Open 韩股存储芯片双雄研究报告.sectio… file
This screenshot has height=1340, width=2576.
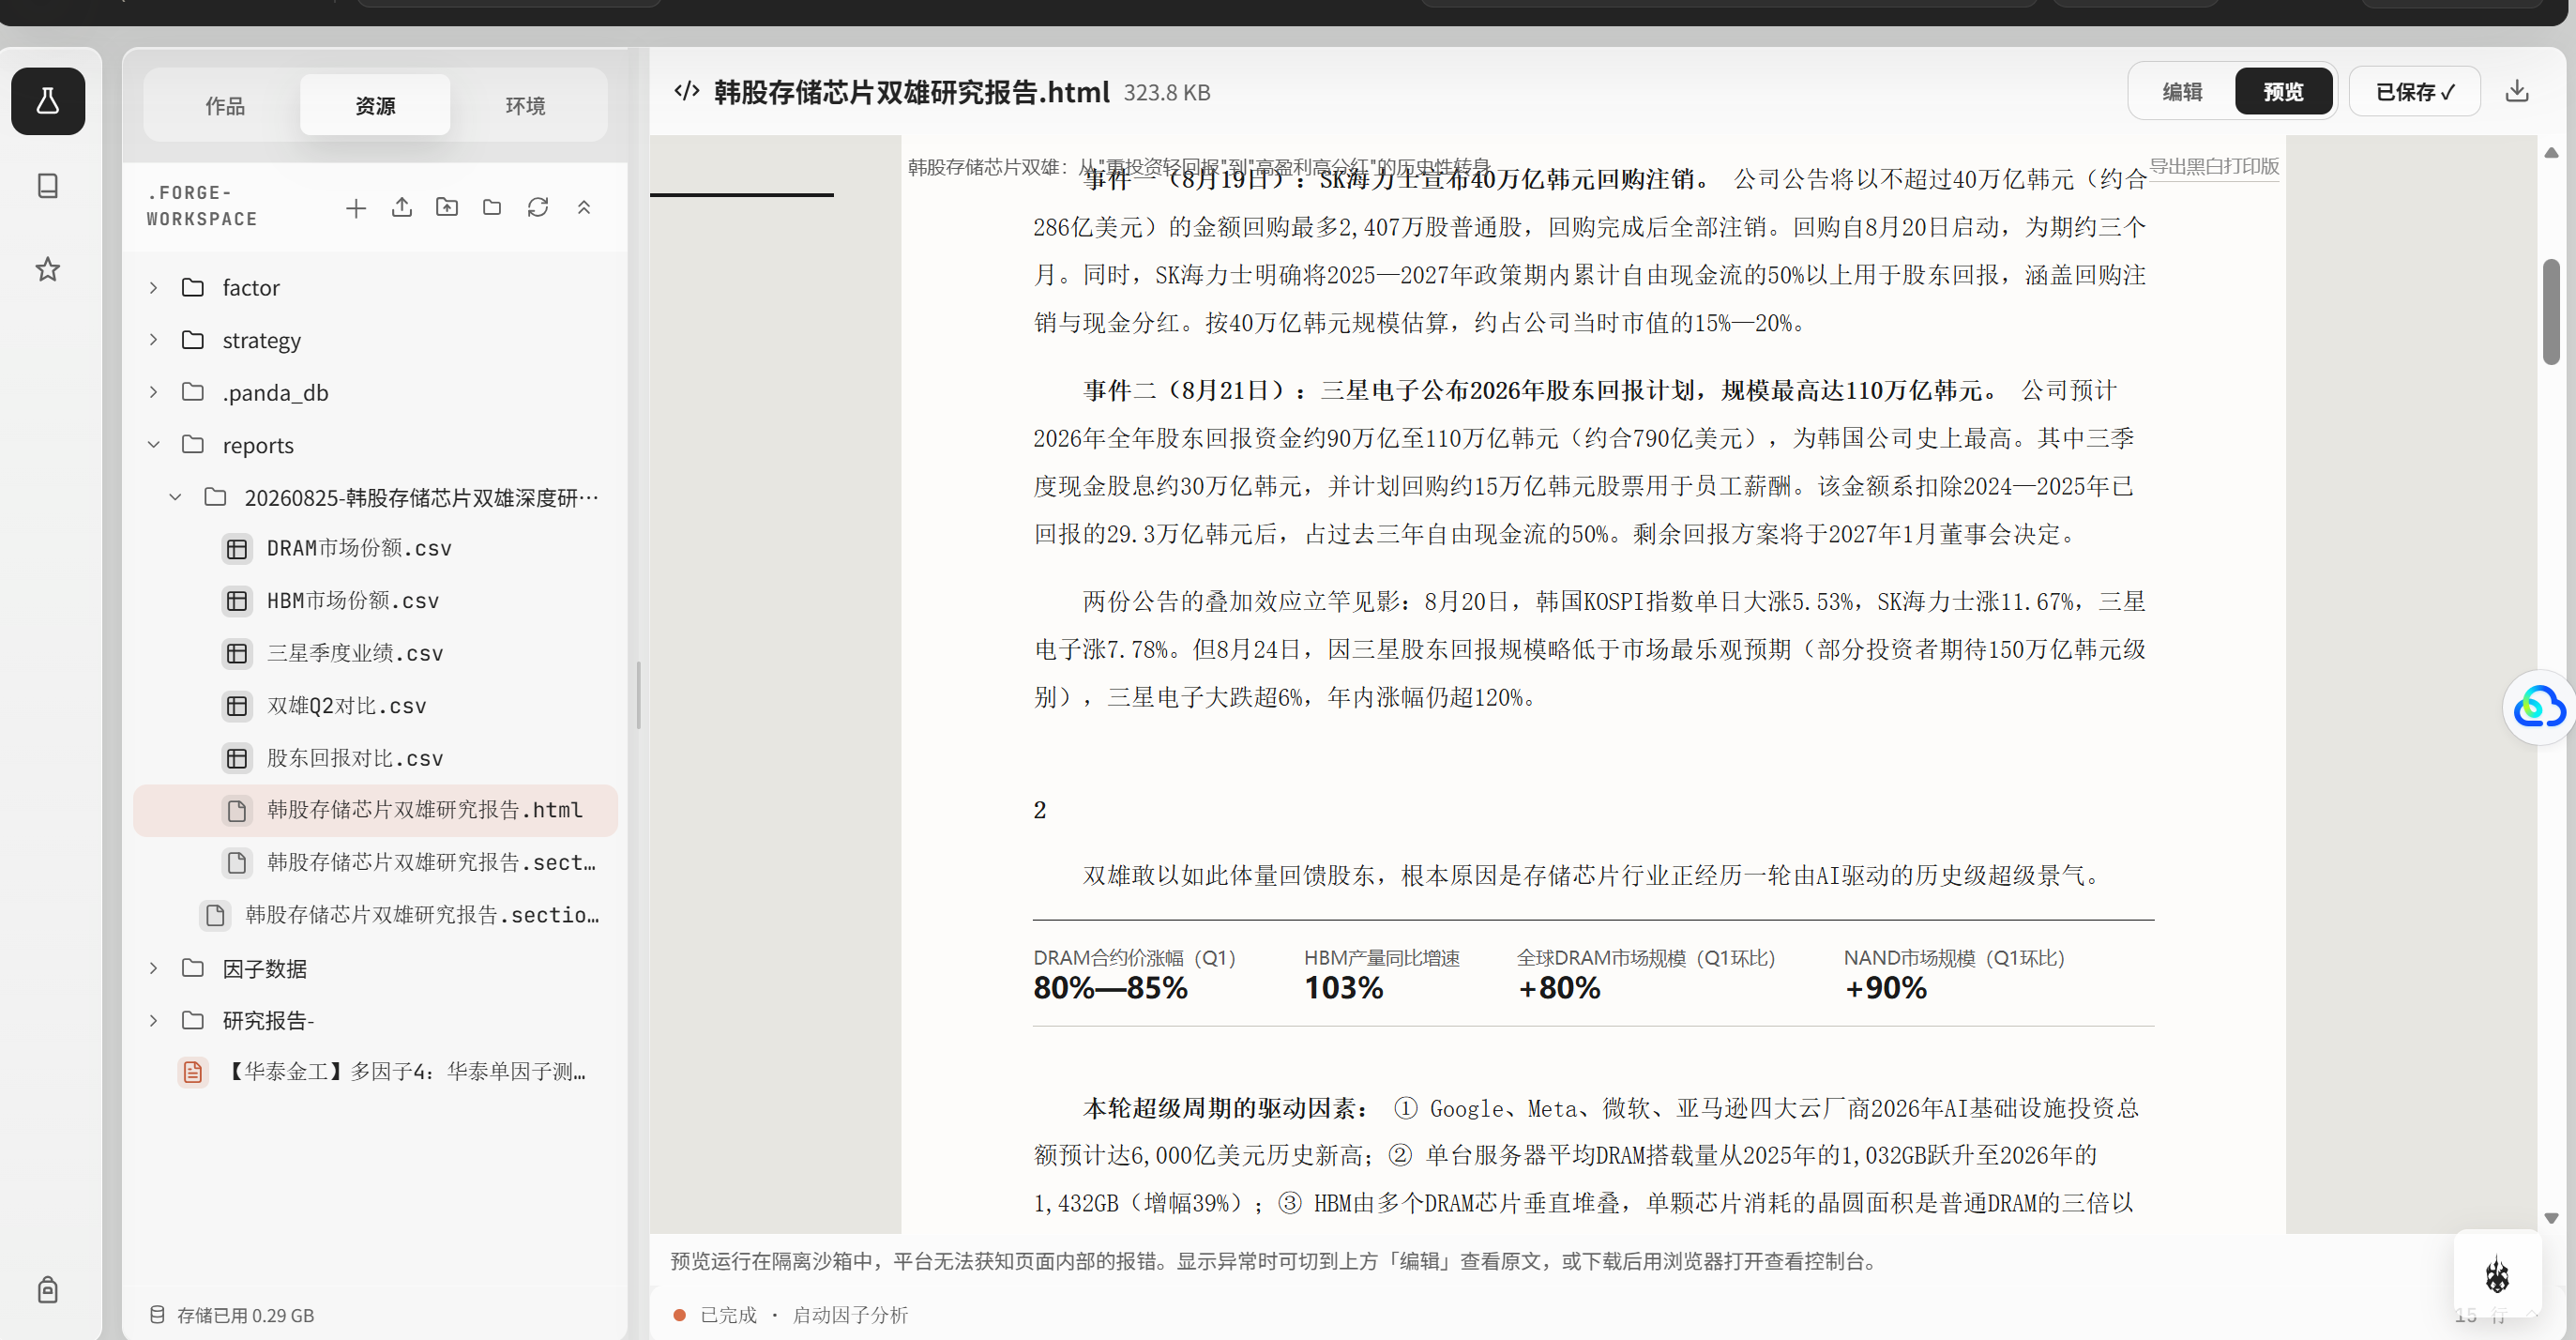(x=376, y=915)
